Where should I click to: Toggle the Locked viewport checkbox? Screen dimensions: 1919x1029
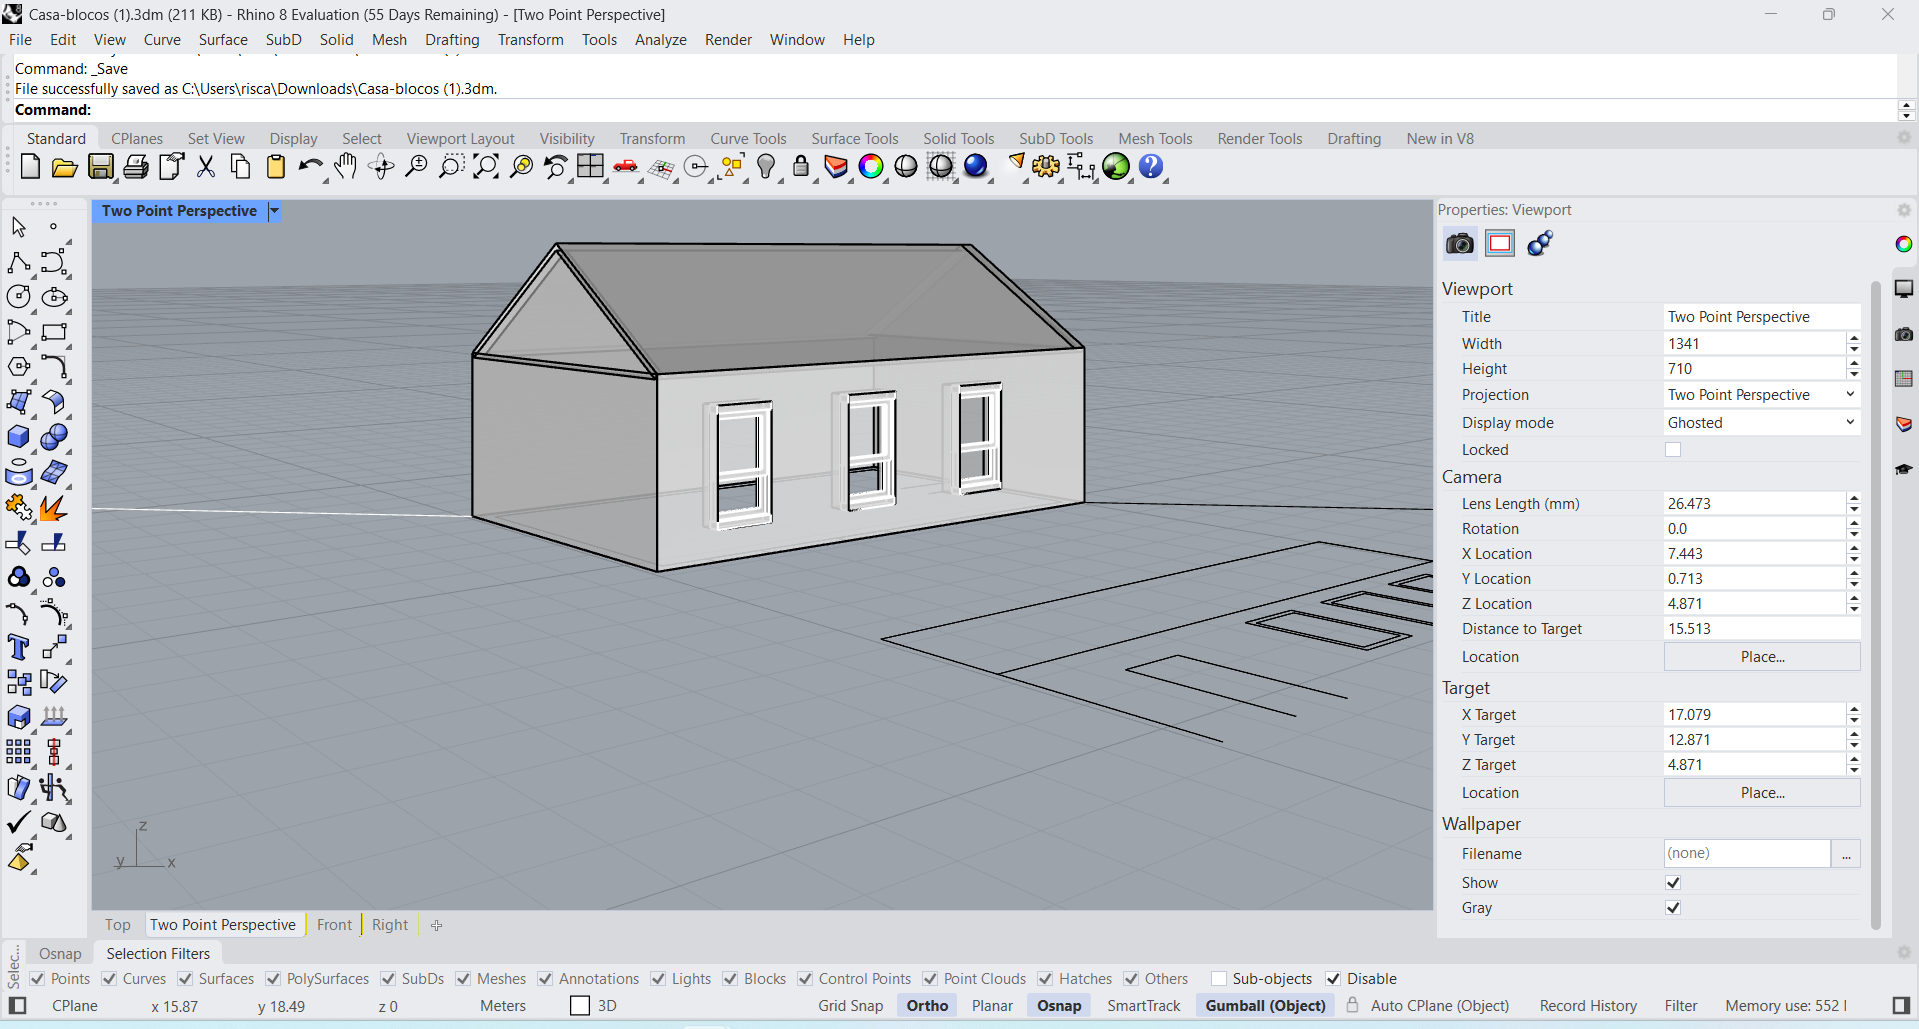click(1673, 450)
